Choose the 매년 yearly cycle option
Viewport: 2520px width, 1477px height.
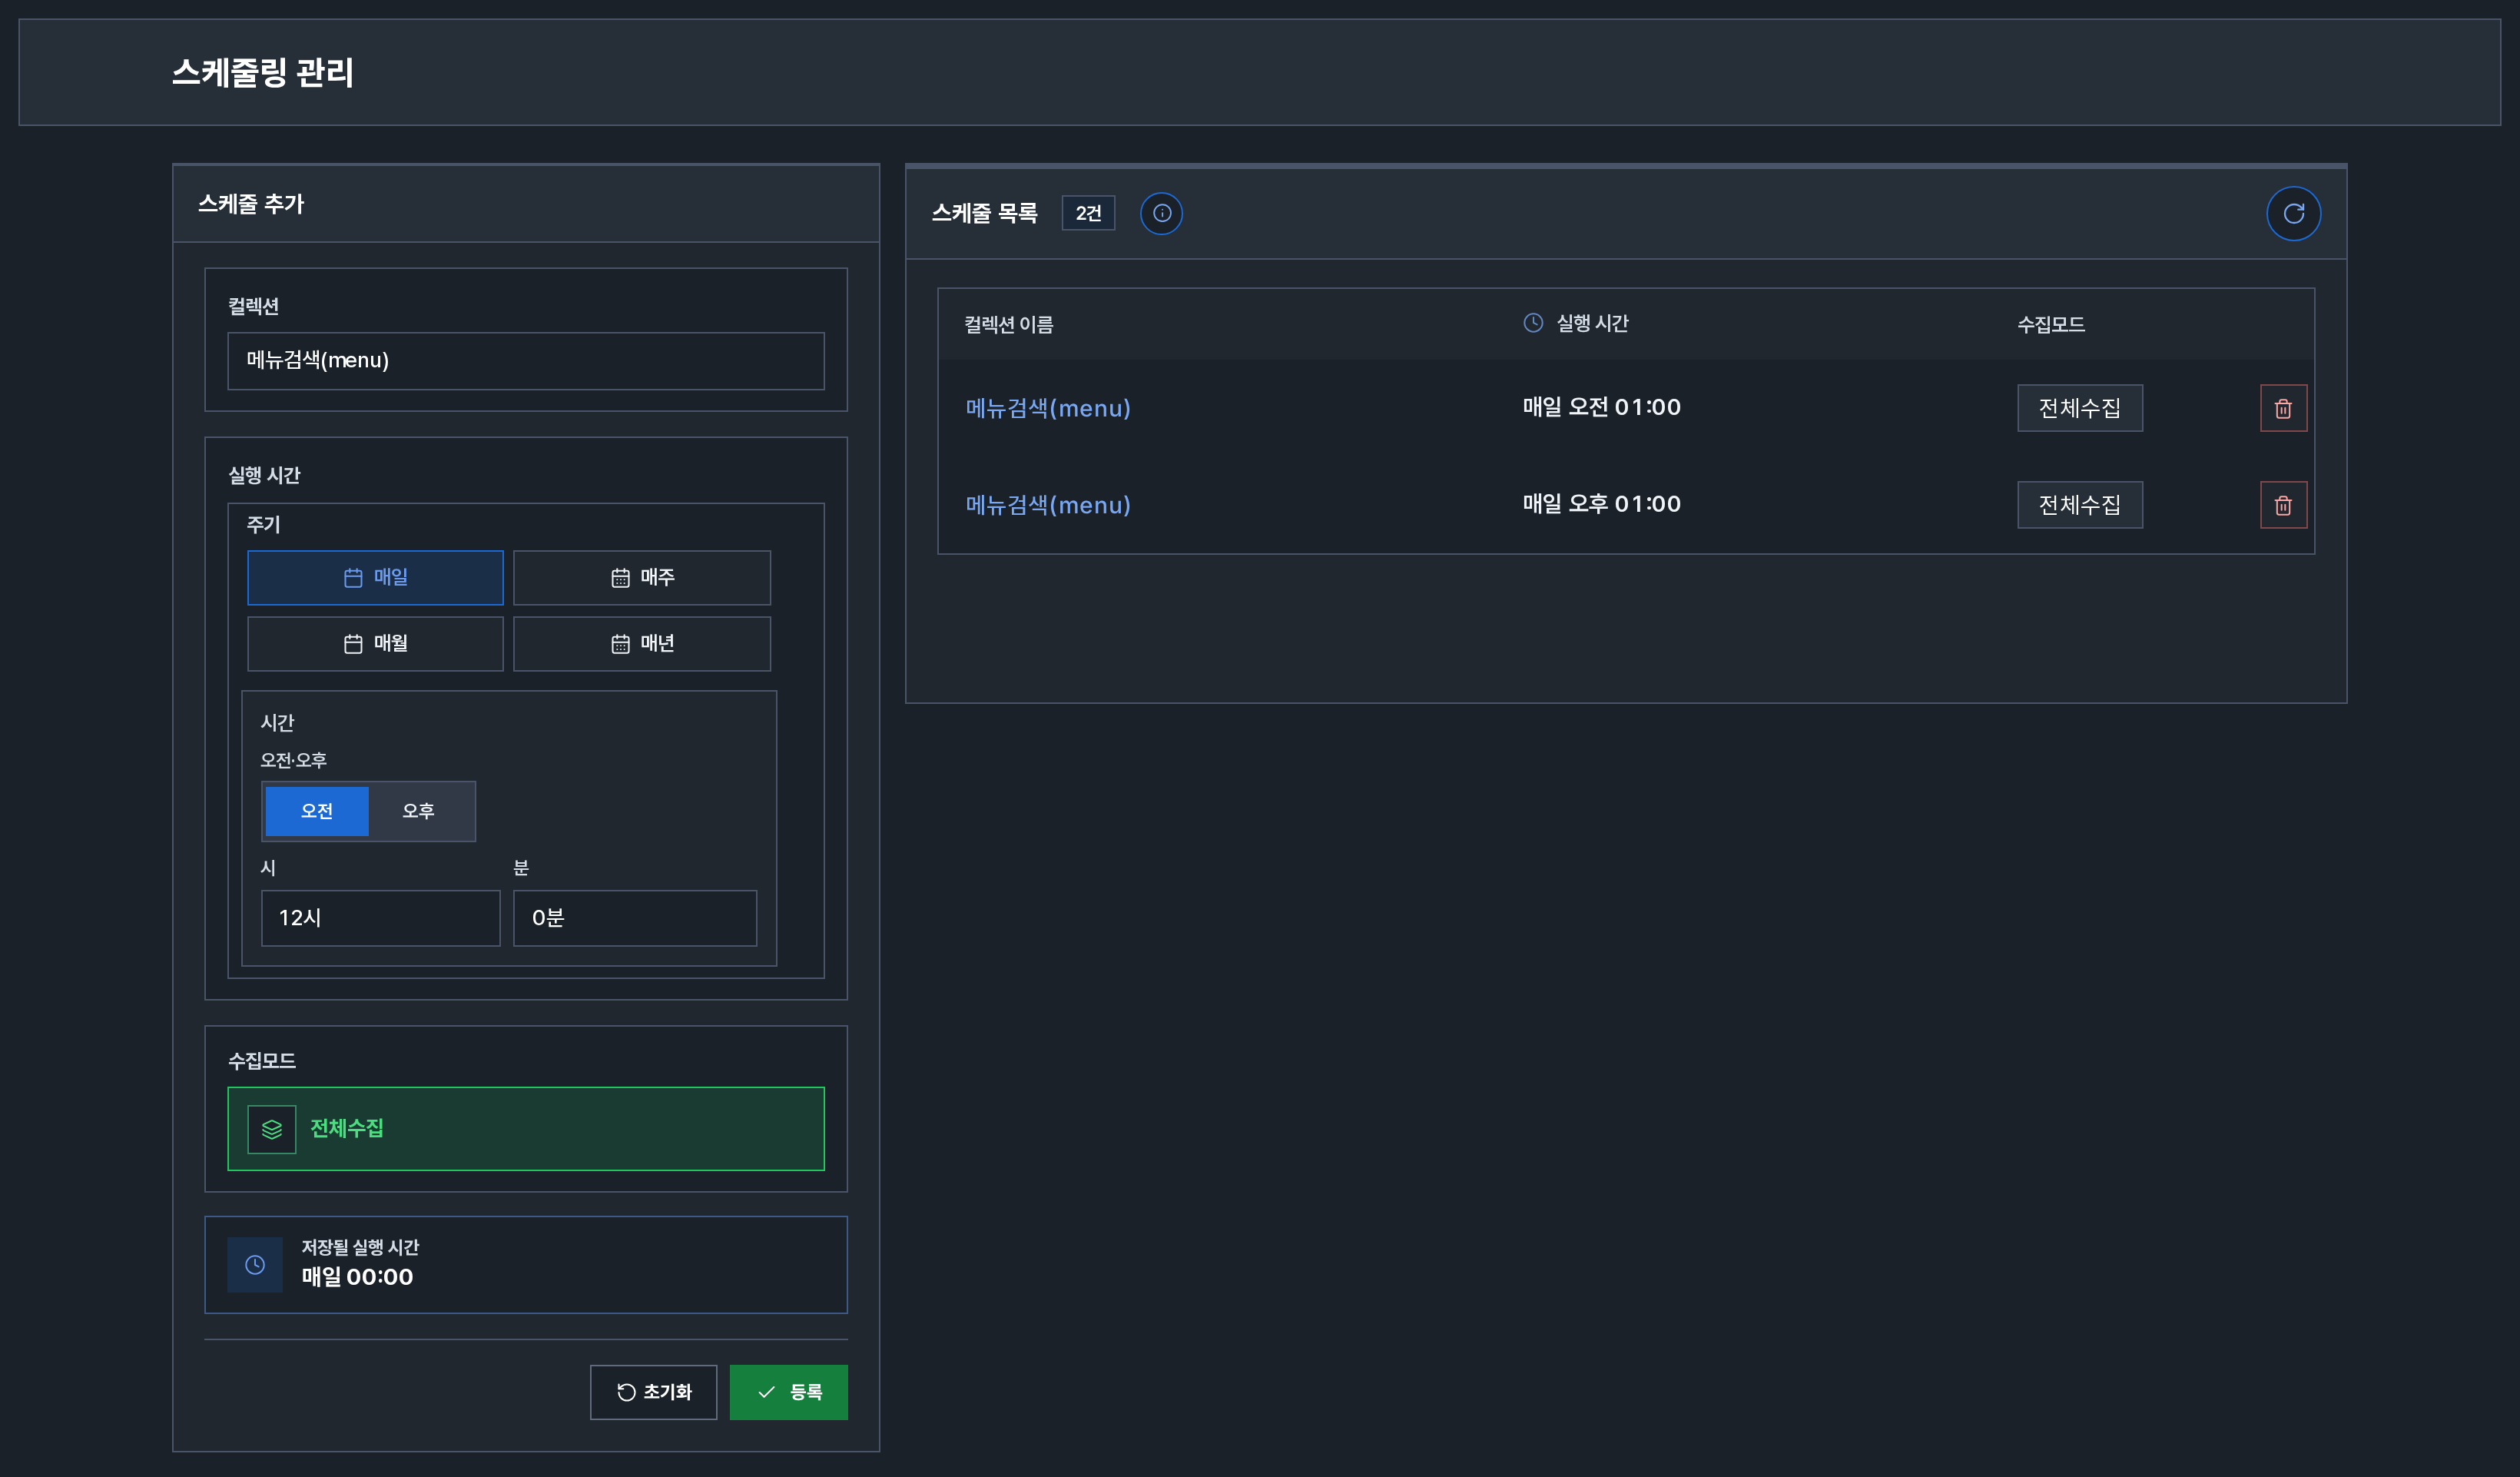(x=642, y=644)
